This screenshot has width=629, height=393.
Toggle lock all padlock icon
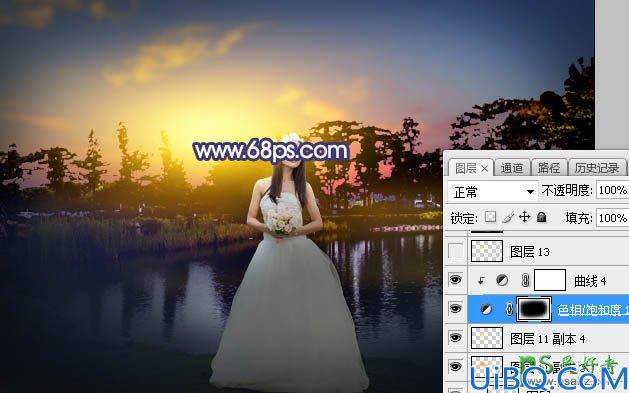(x=542, y=217)
